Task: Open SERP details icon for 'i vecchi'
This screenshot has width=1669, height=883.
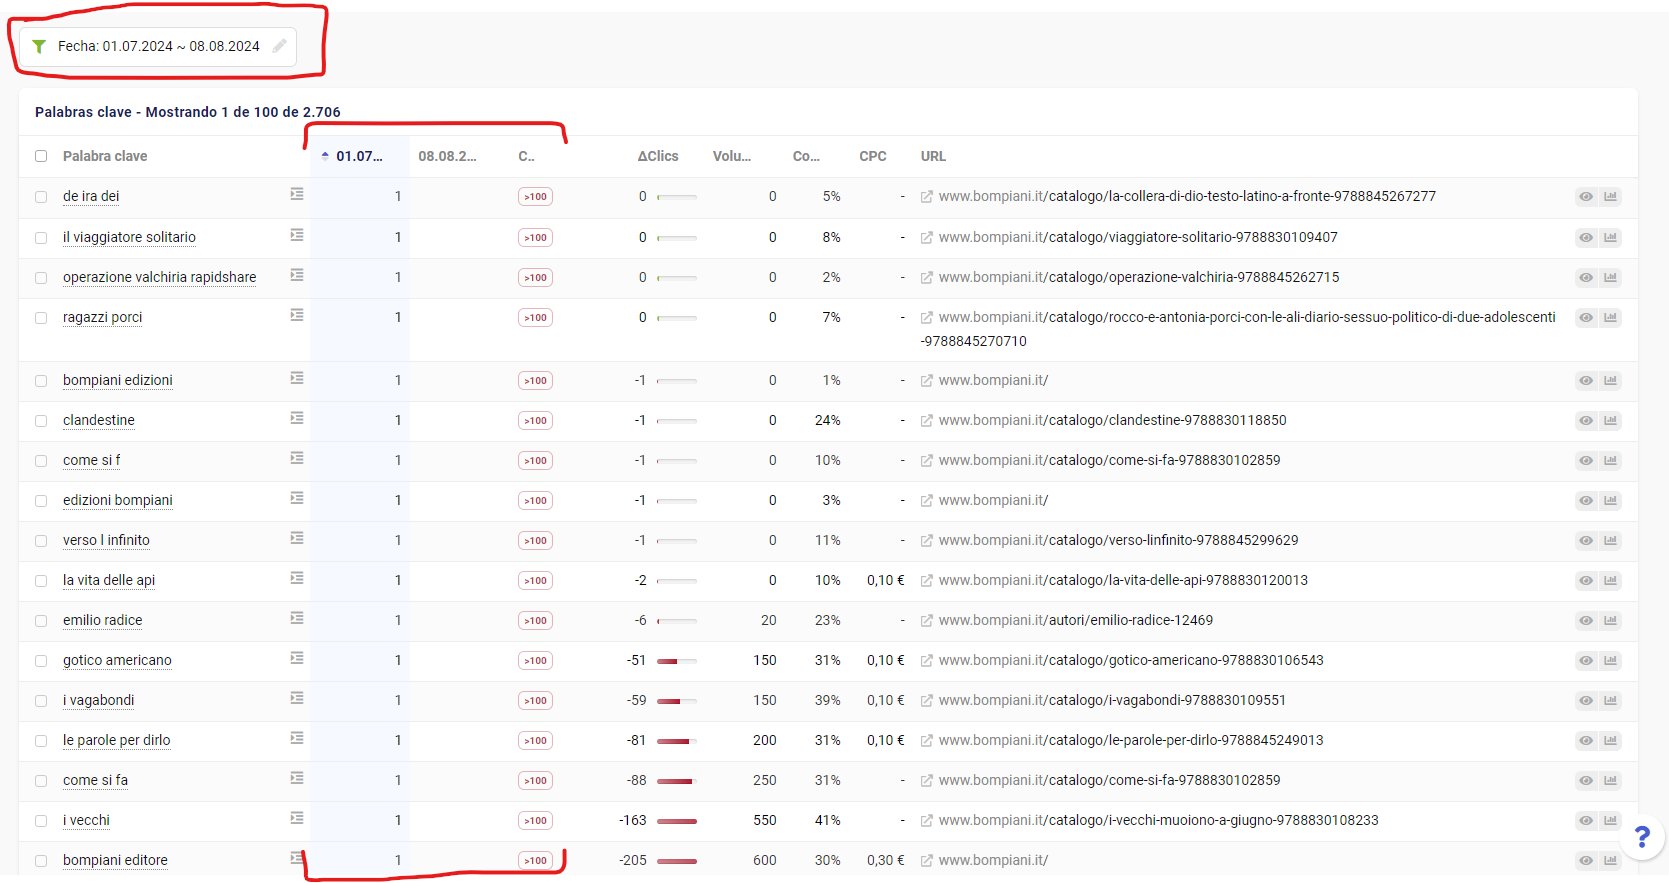Action: pos(297,818)
